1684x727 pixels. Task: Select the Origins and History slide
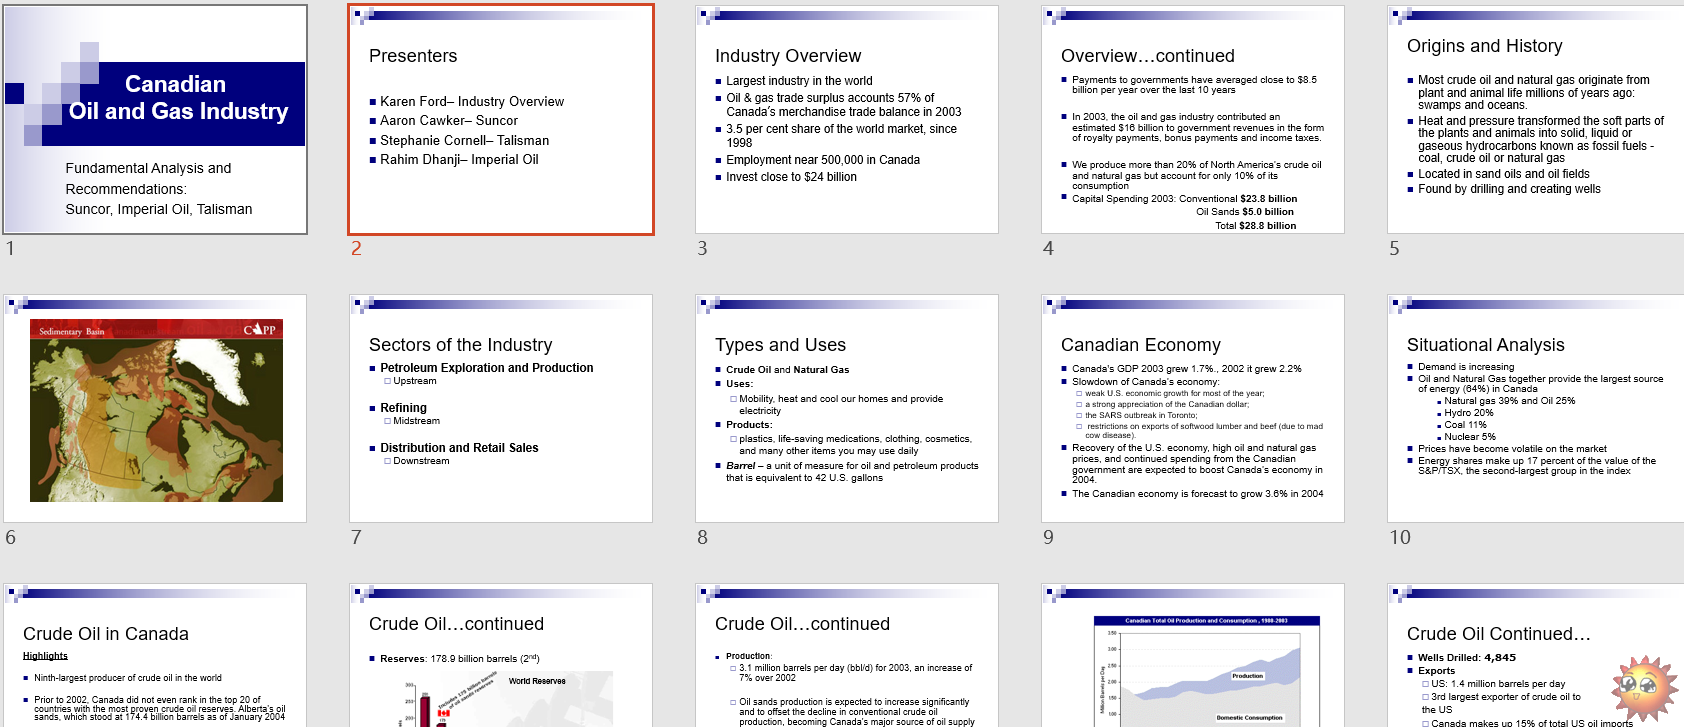(x=1536, y=119)
